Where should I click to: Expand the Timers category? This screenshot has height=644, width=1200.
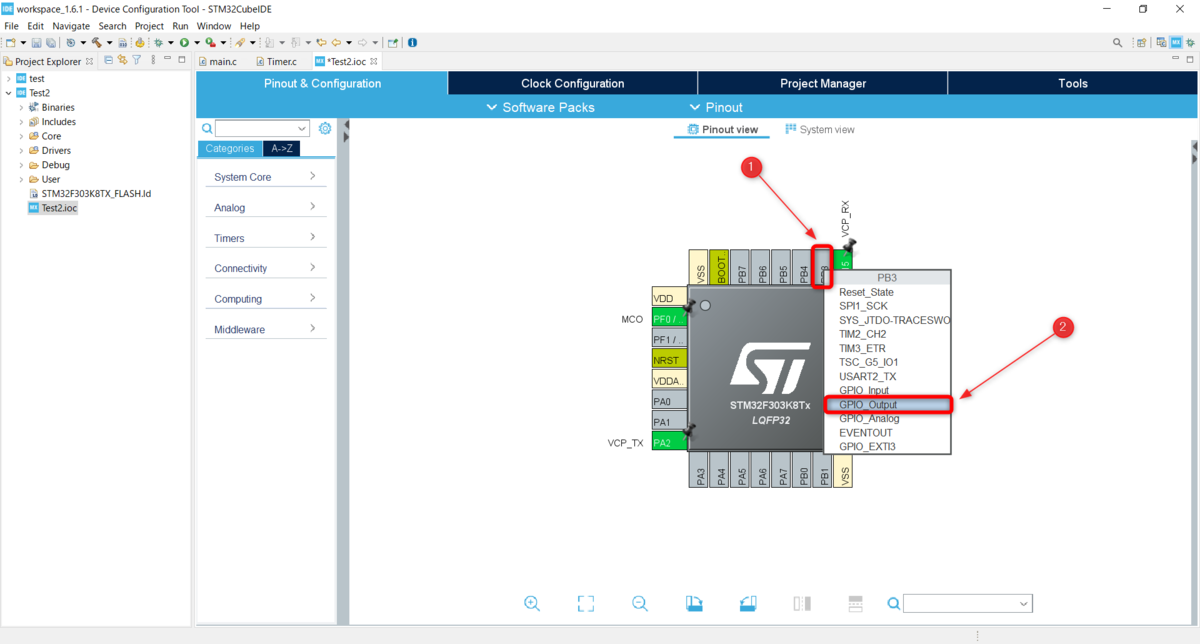[266, 238]
